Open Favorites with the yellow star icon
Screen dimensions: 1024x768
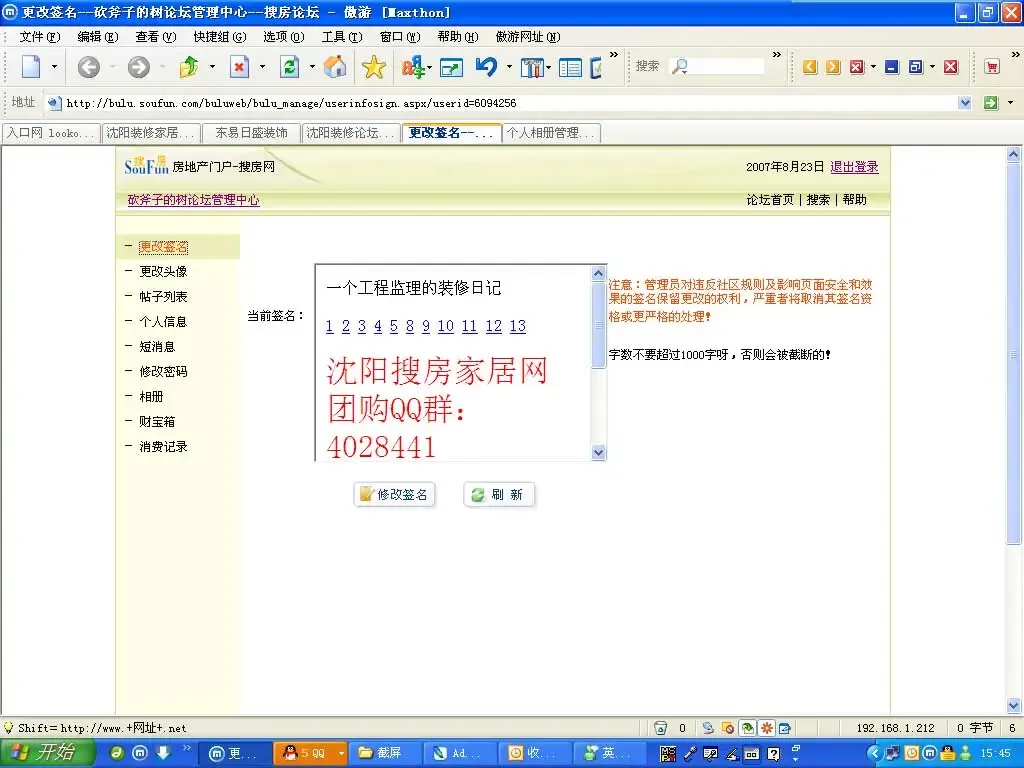374,67
